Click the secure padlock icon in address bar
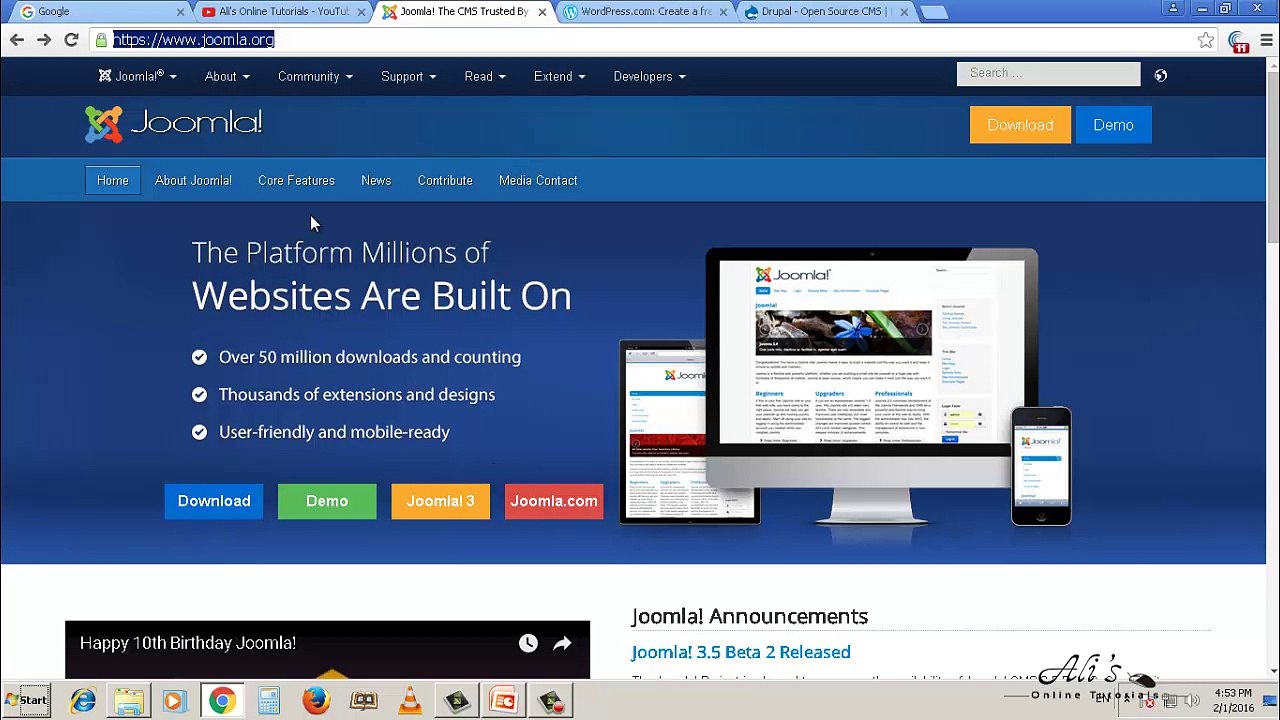Screen dimensions: 1280x720 point(101,40)
